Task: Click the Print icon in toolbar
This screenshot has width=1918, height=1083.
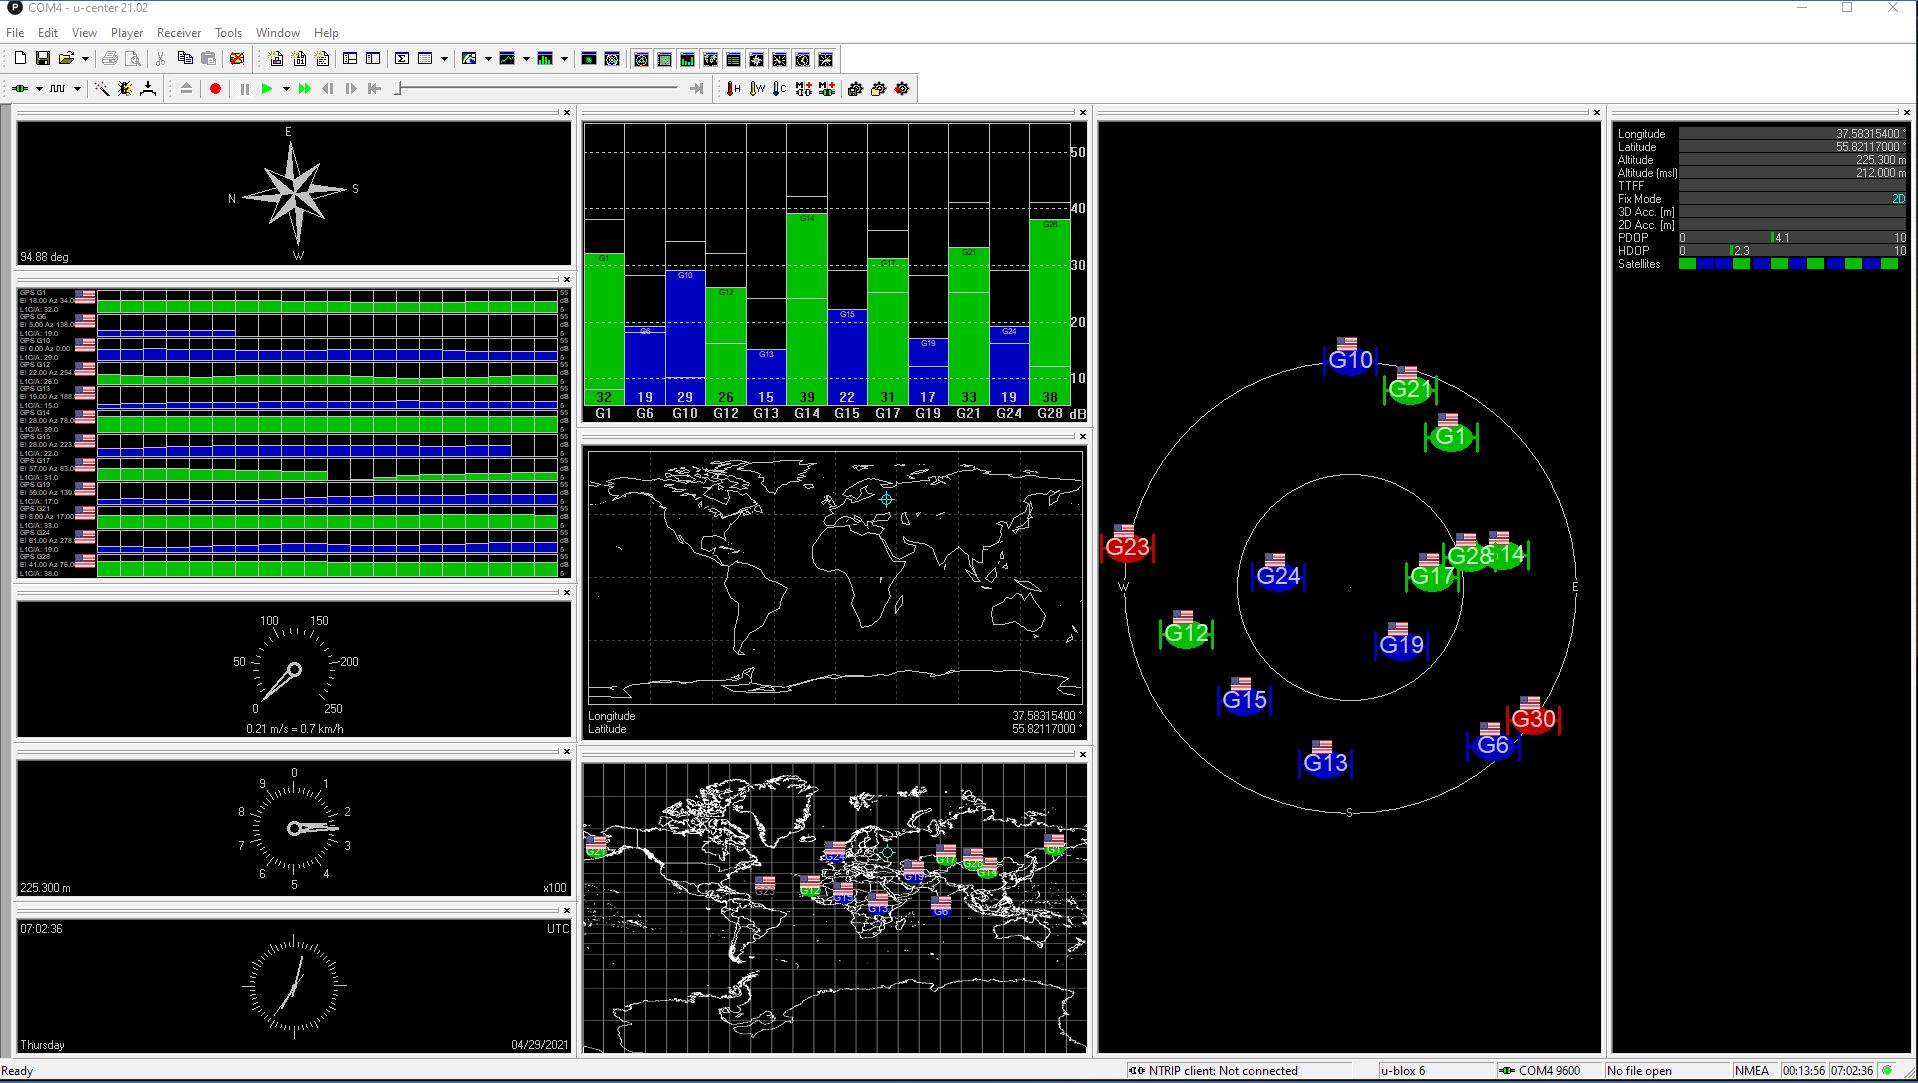Action: 110,59
